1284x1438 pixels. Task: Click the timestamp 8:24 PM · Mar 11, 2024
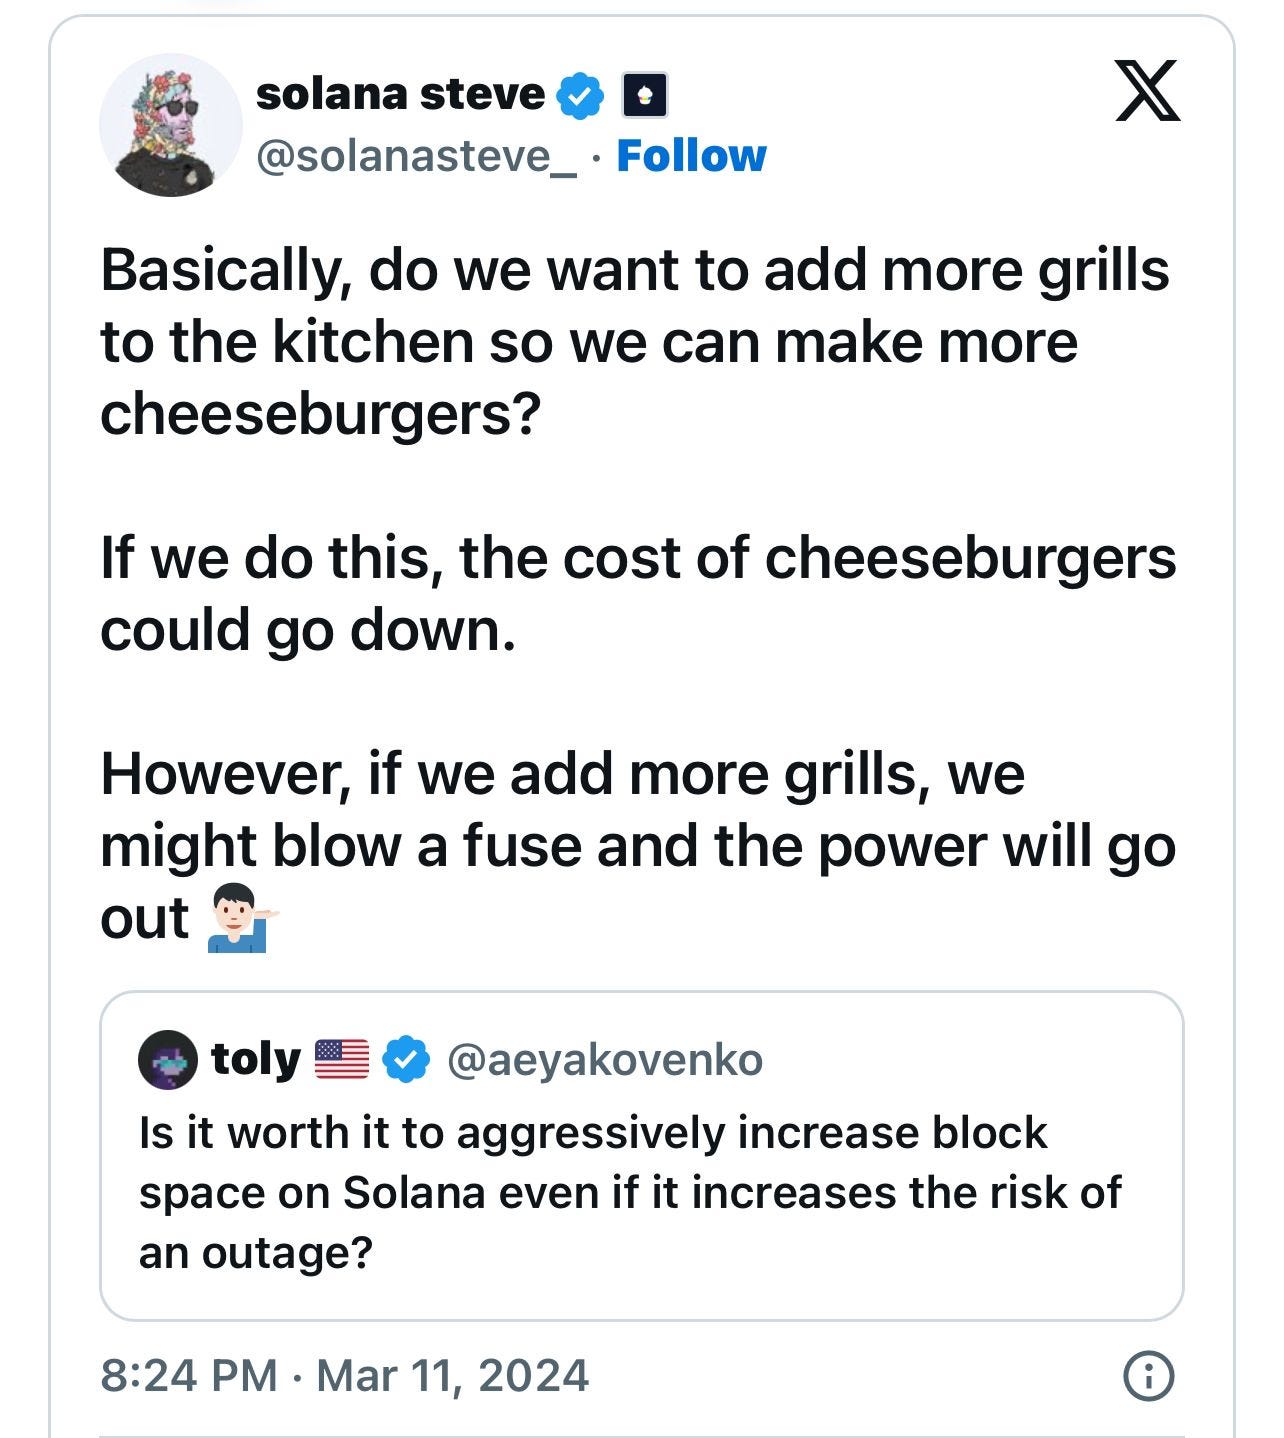click(x=345, y=1374)
